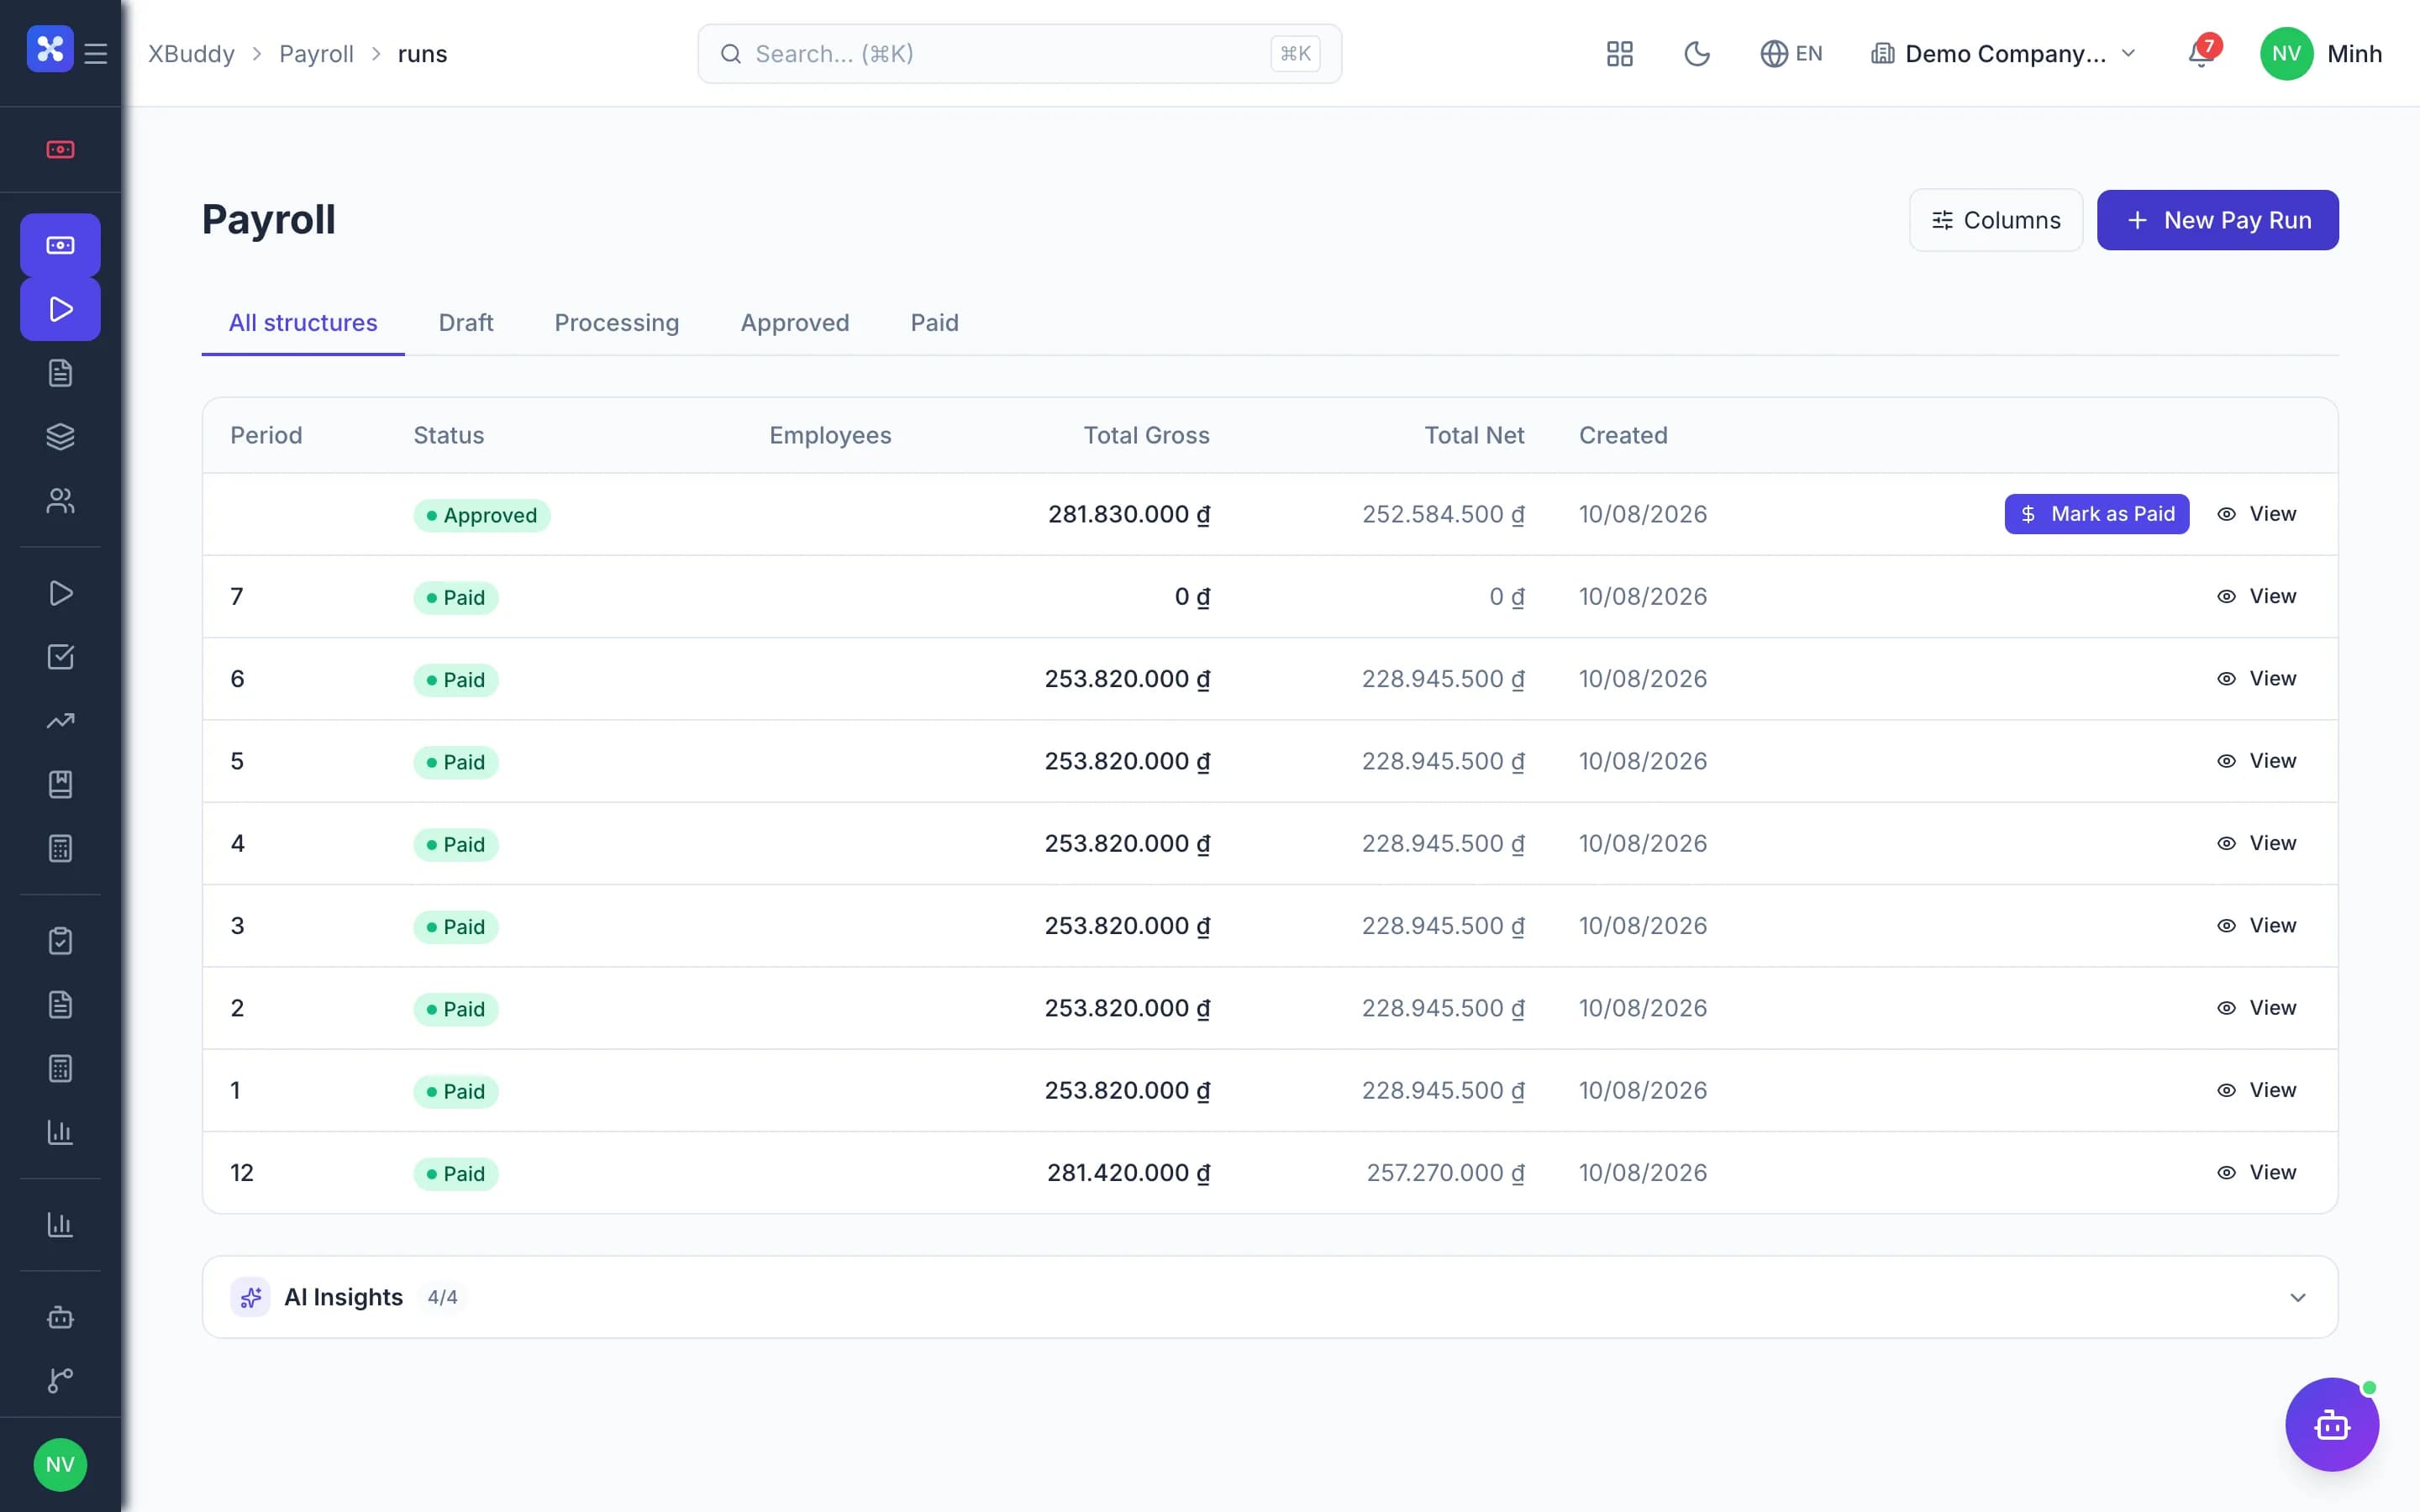The width and height of the screenshot is (2420, 1512).
Task: Create a New Pay Run
Action: (2217, 220)
